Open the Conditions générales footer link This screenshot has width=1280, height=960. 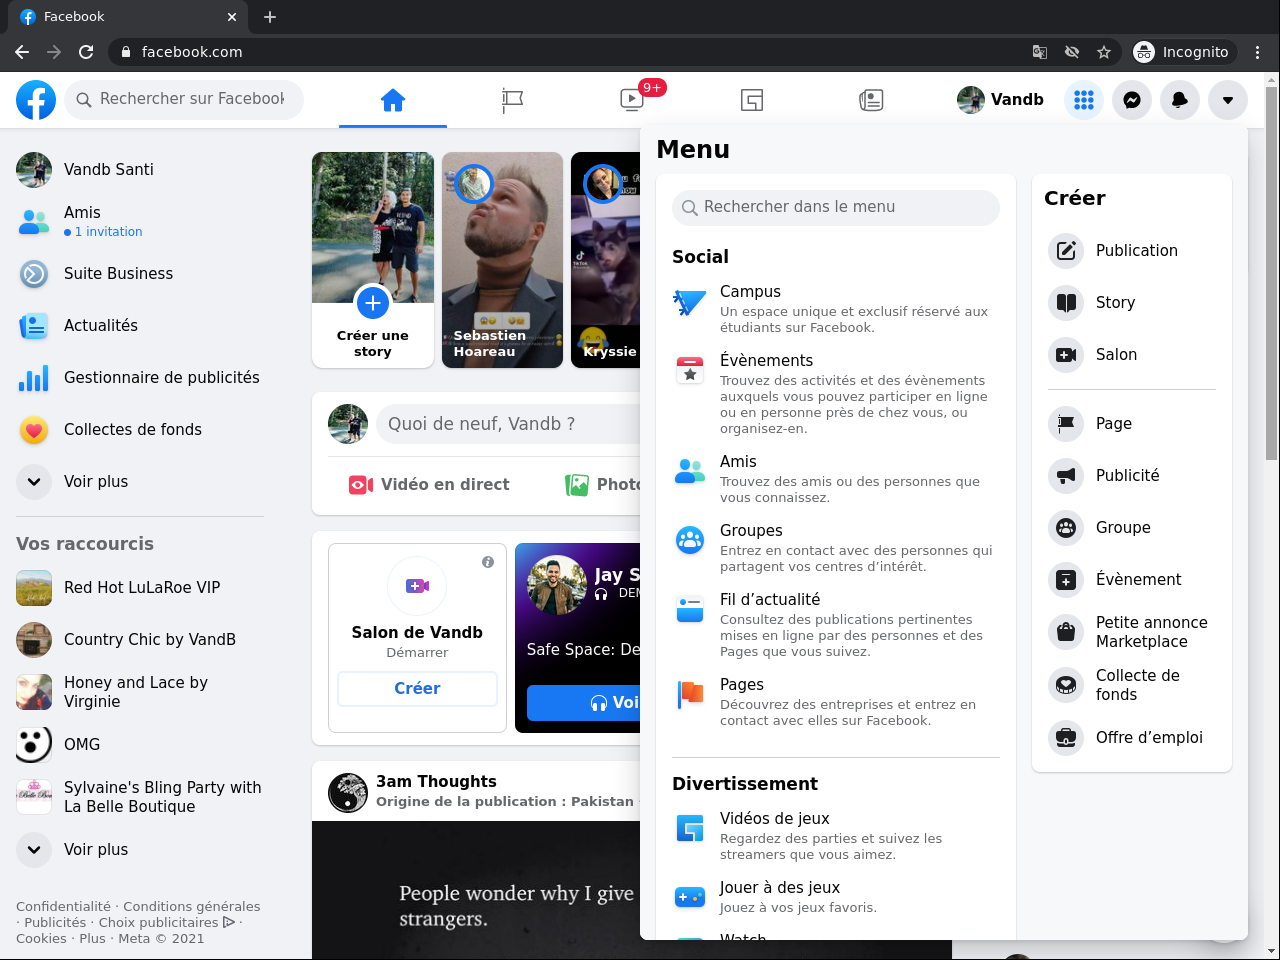192,907
